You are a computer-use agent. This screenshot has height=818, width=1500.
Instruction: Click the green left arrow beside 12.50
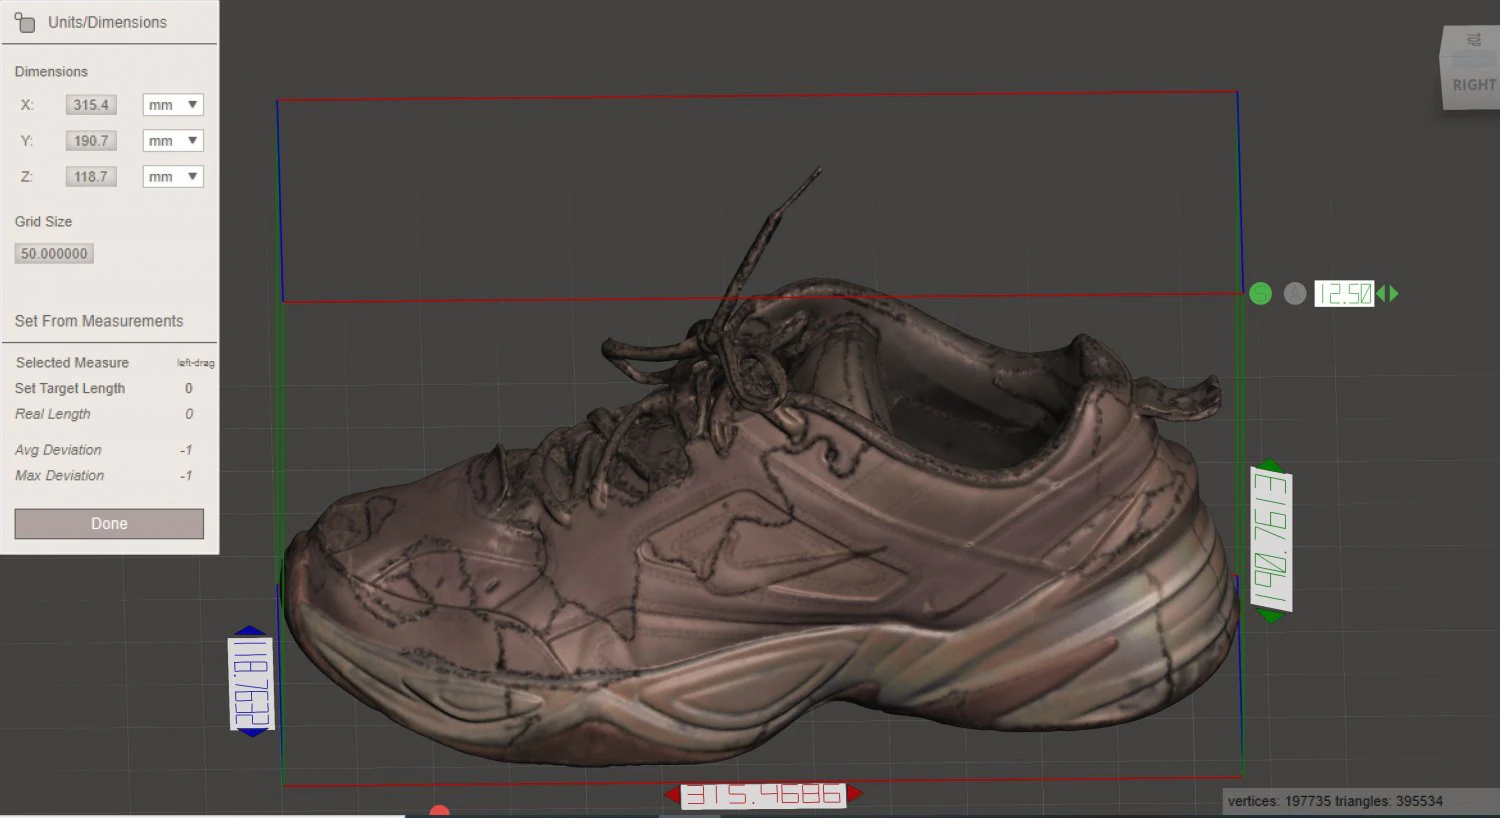(x=1381, y=293)
